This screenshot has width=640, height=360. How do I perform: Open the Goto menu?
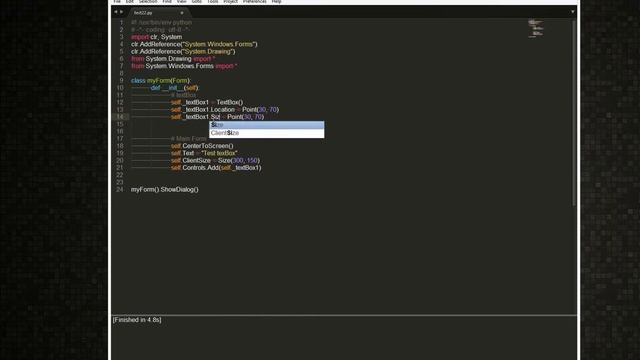[197, 2]
